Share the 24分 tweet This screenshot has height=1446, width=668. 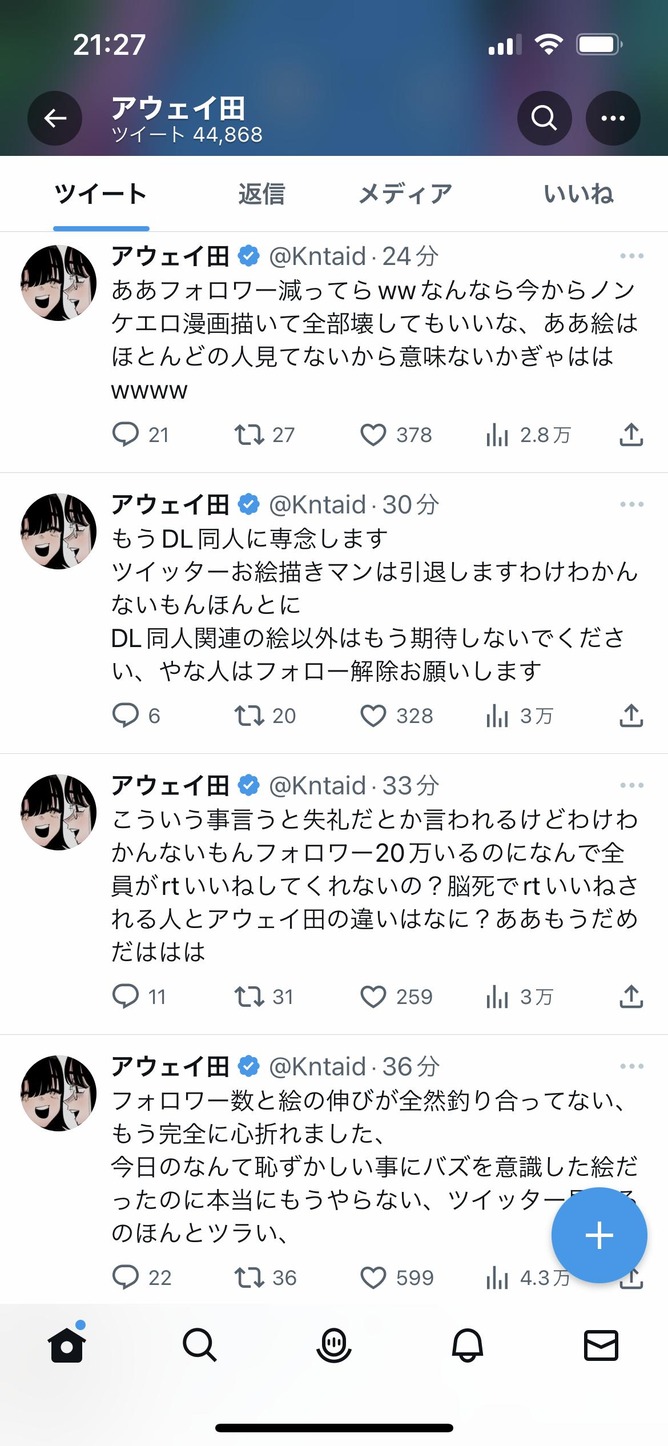[x=631, y=435]
